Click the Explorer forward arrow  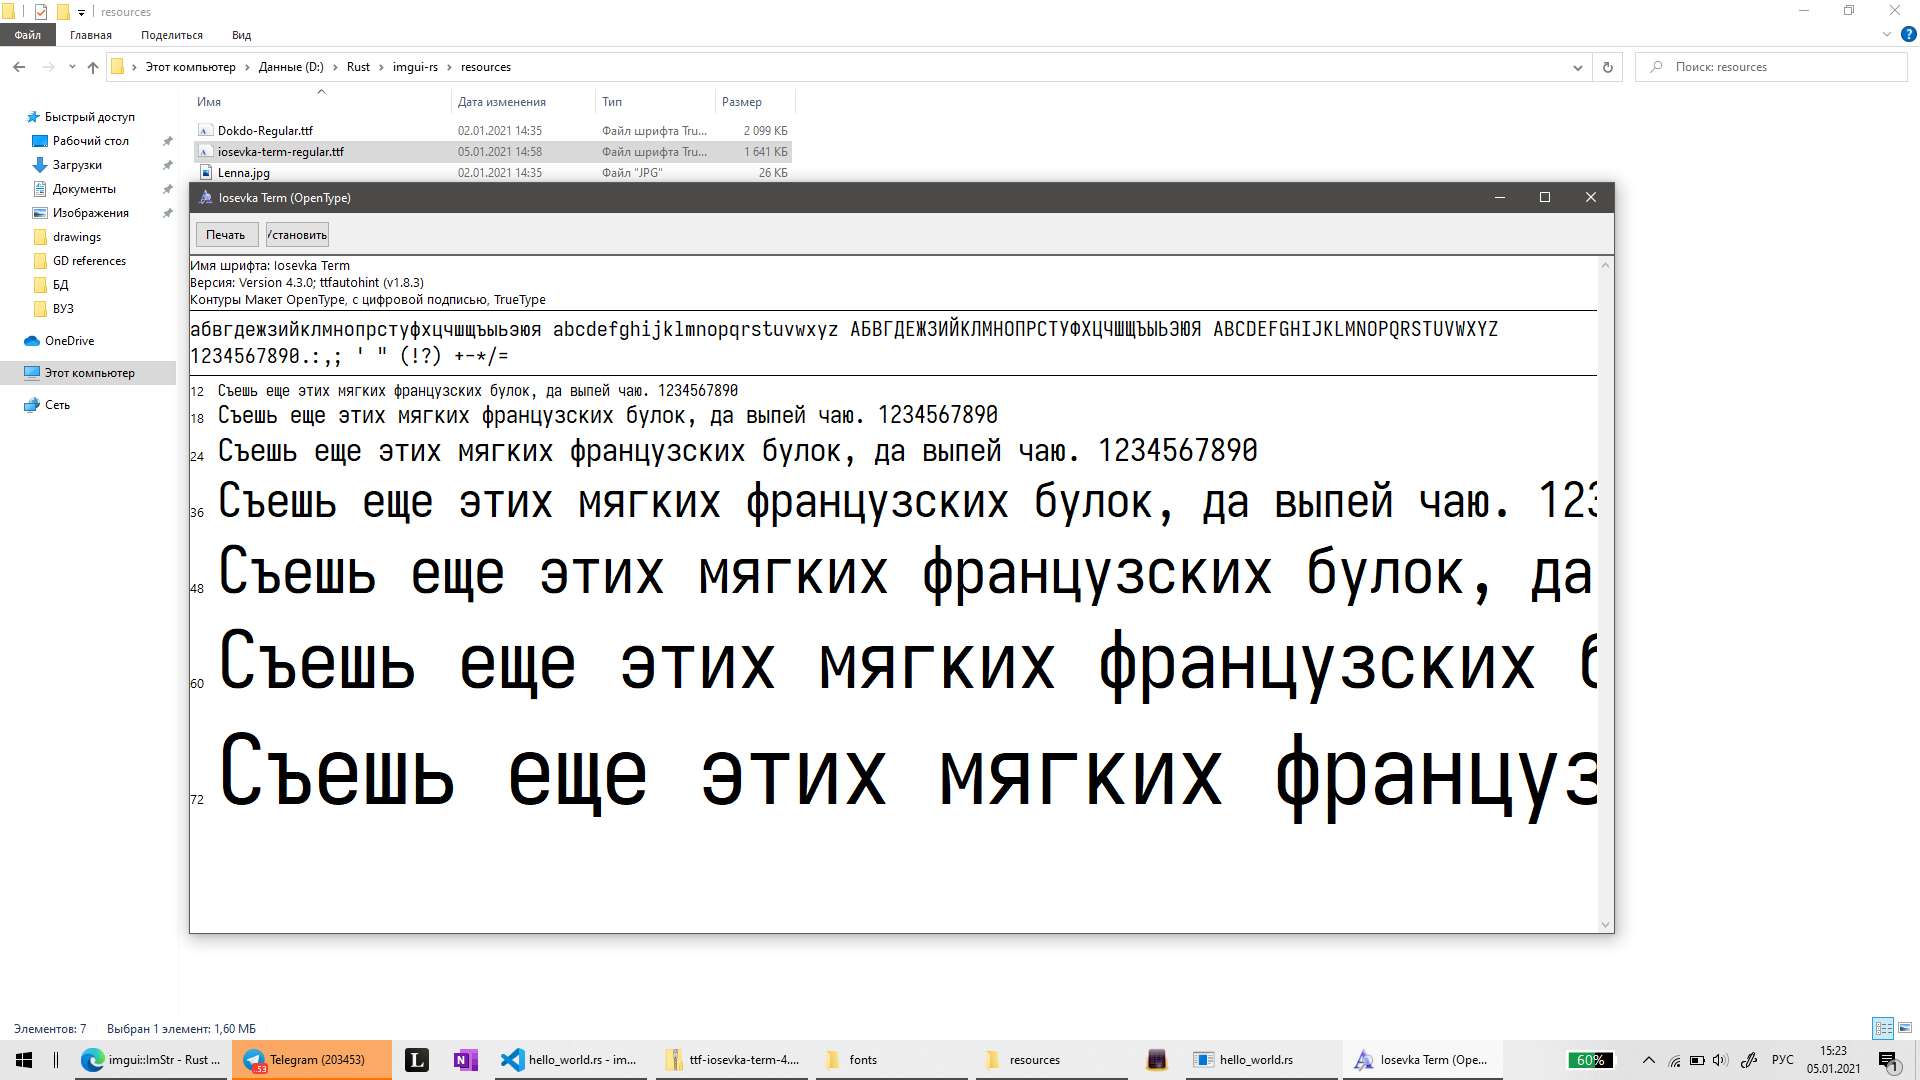tap(48, 67)
